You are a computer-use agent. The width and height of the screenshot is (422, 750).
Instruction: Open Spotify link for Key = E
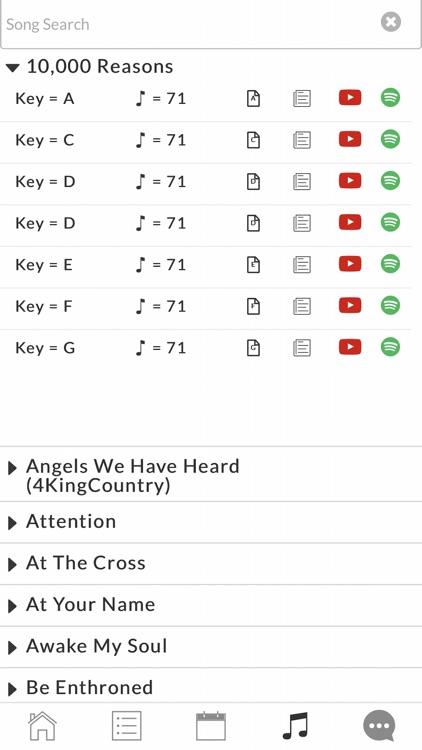pos(390,264)
